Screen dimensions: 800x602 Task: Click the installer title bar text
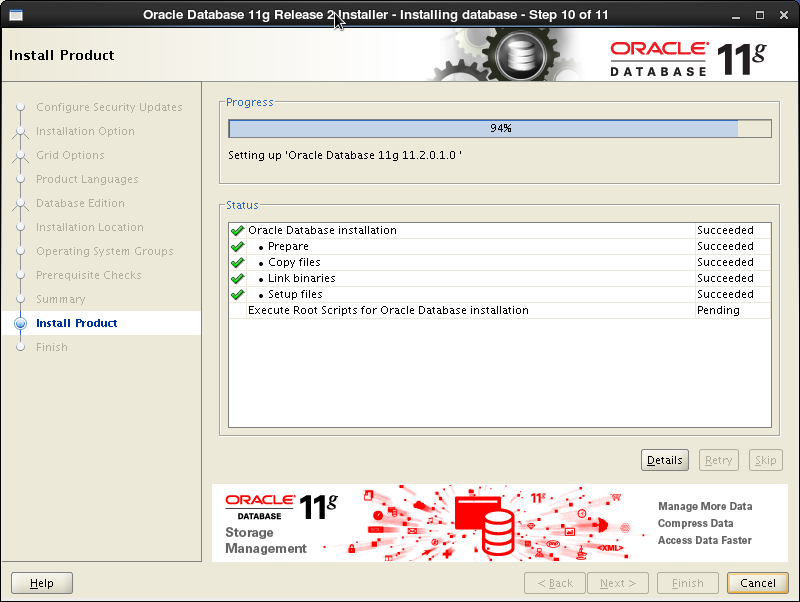[376, 15]
